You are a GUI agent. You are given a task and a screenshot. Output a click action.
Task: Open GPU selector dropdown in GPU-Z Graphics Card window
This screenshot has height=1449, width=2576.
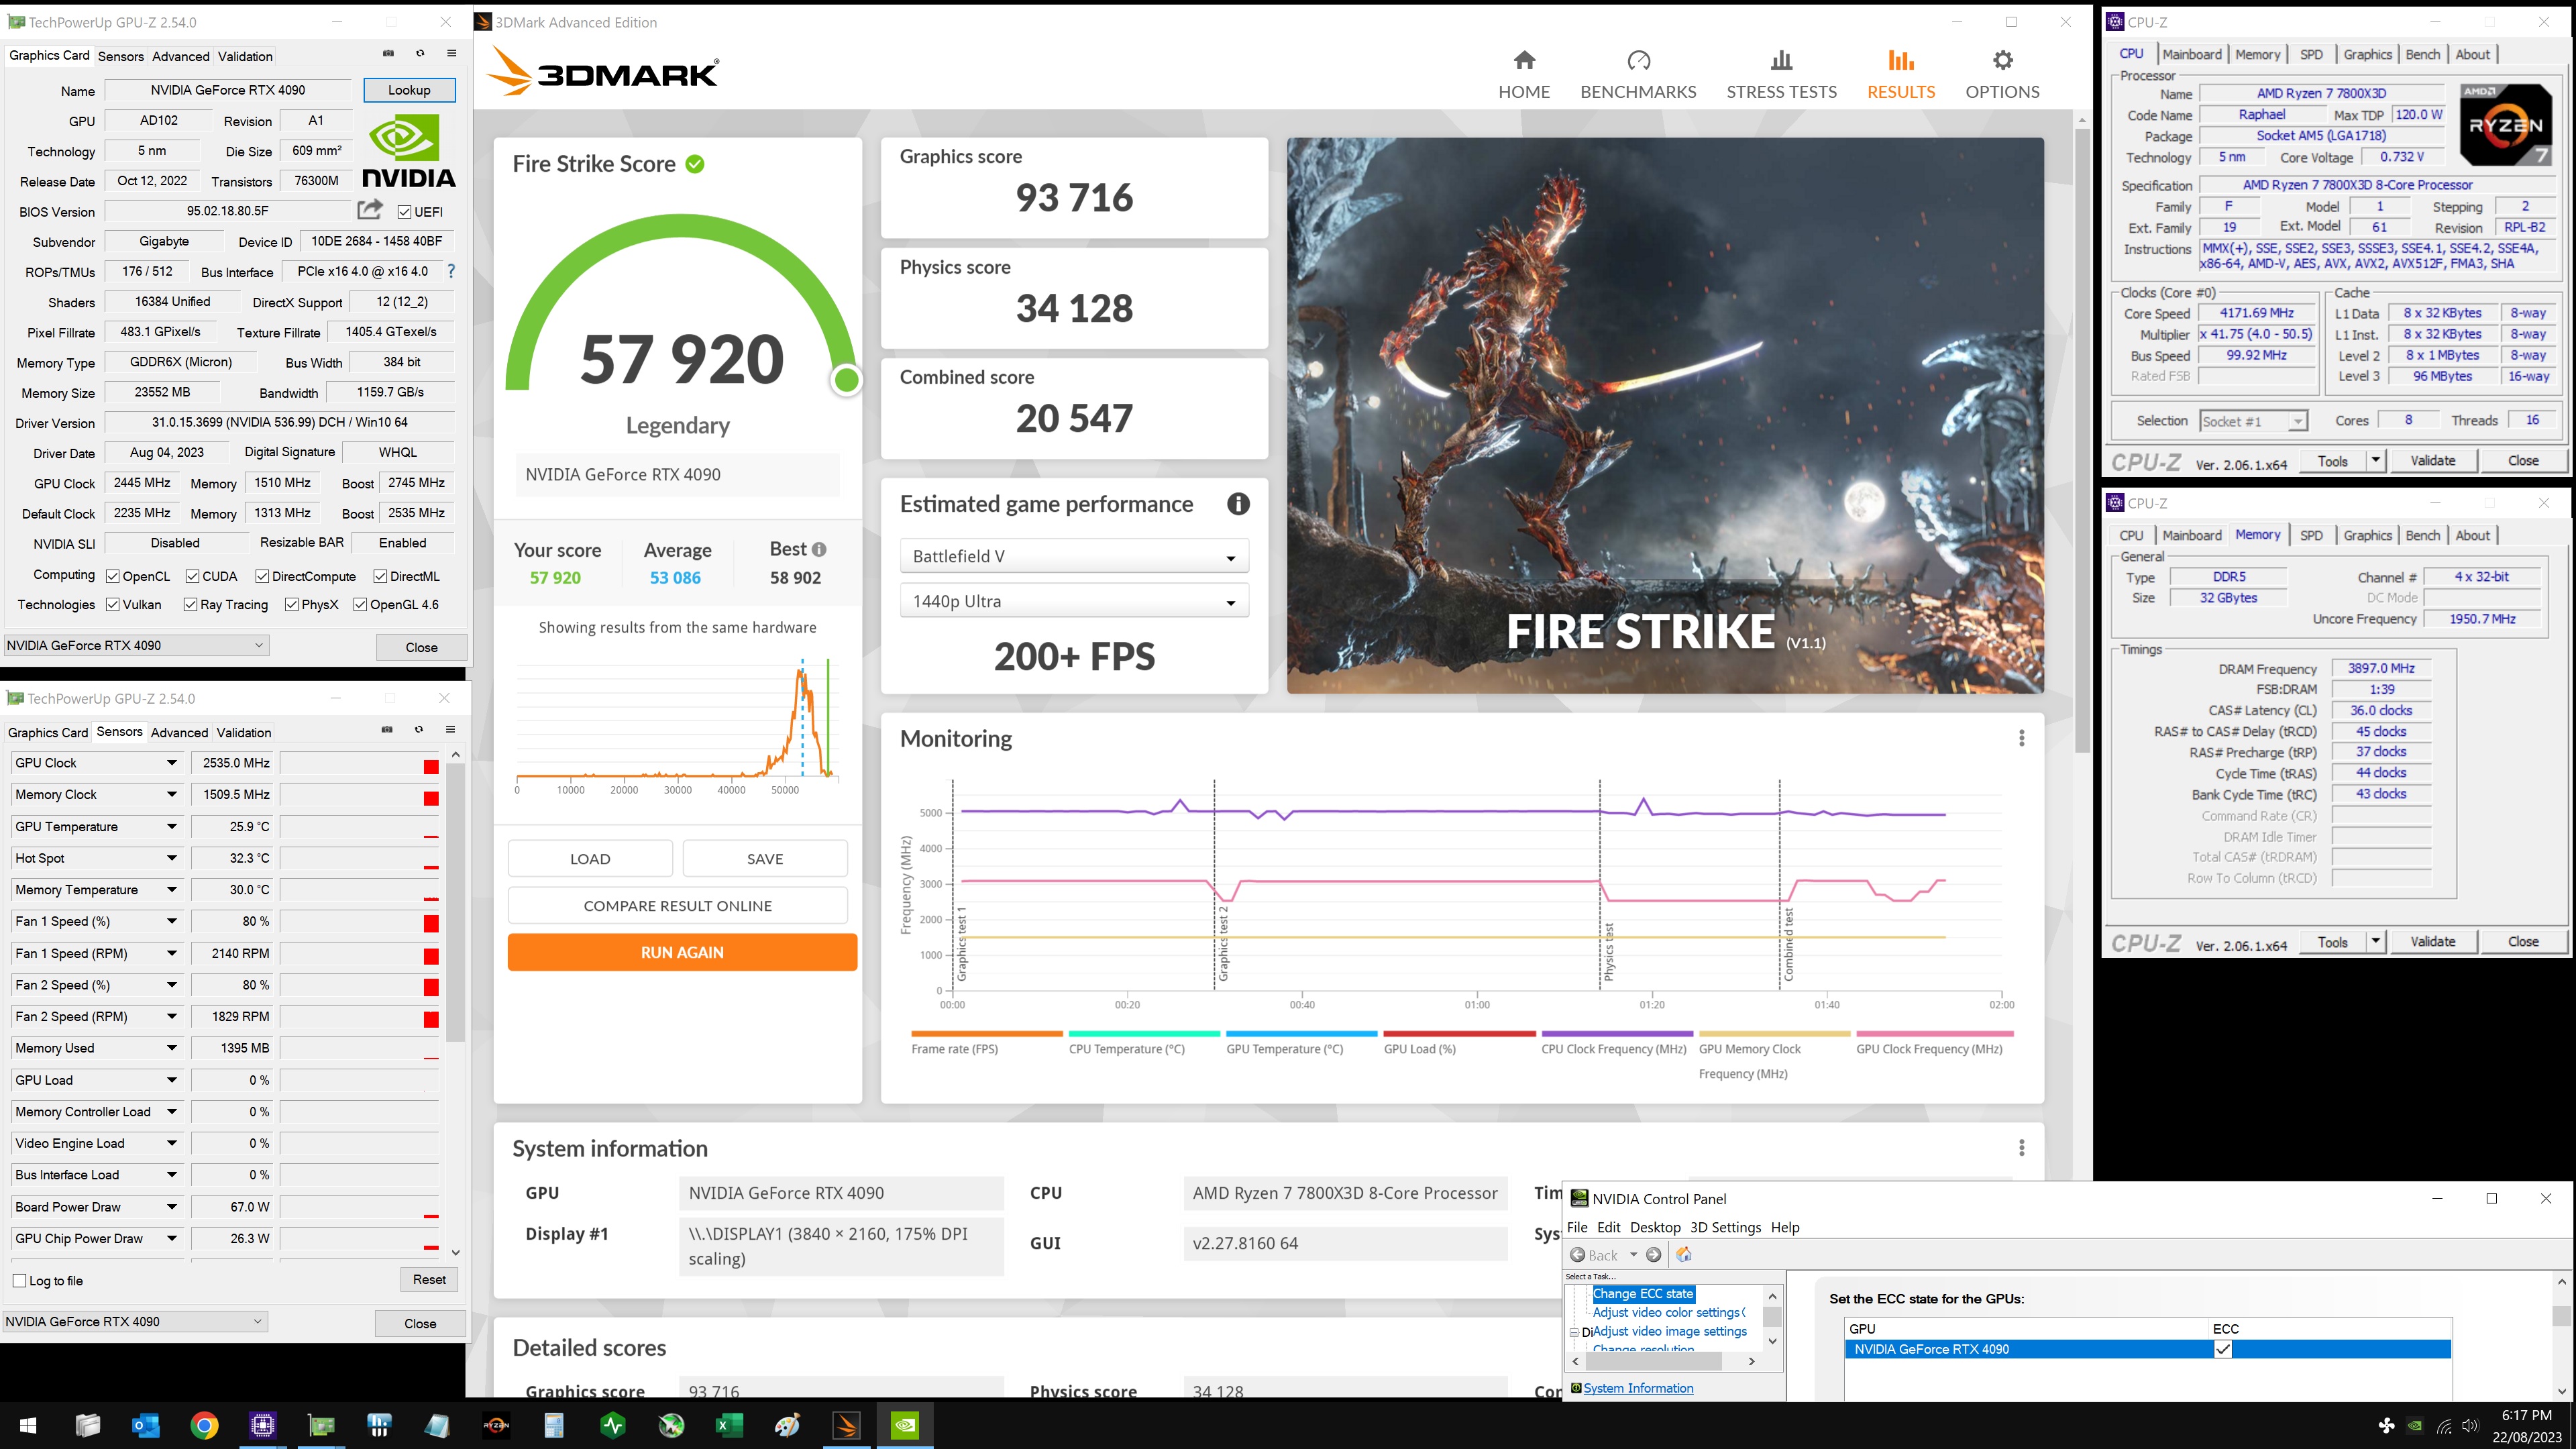(137, 645)
